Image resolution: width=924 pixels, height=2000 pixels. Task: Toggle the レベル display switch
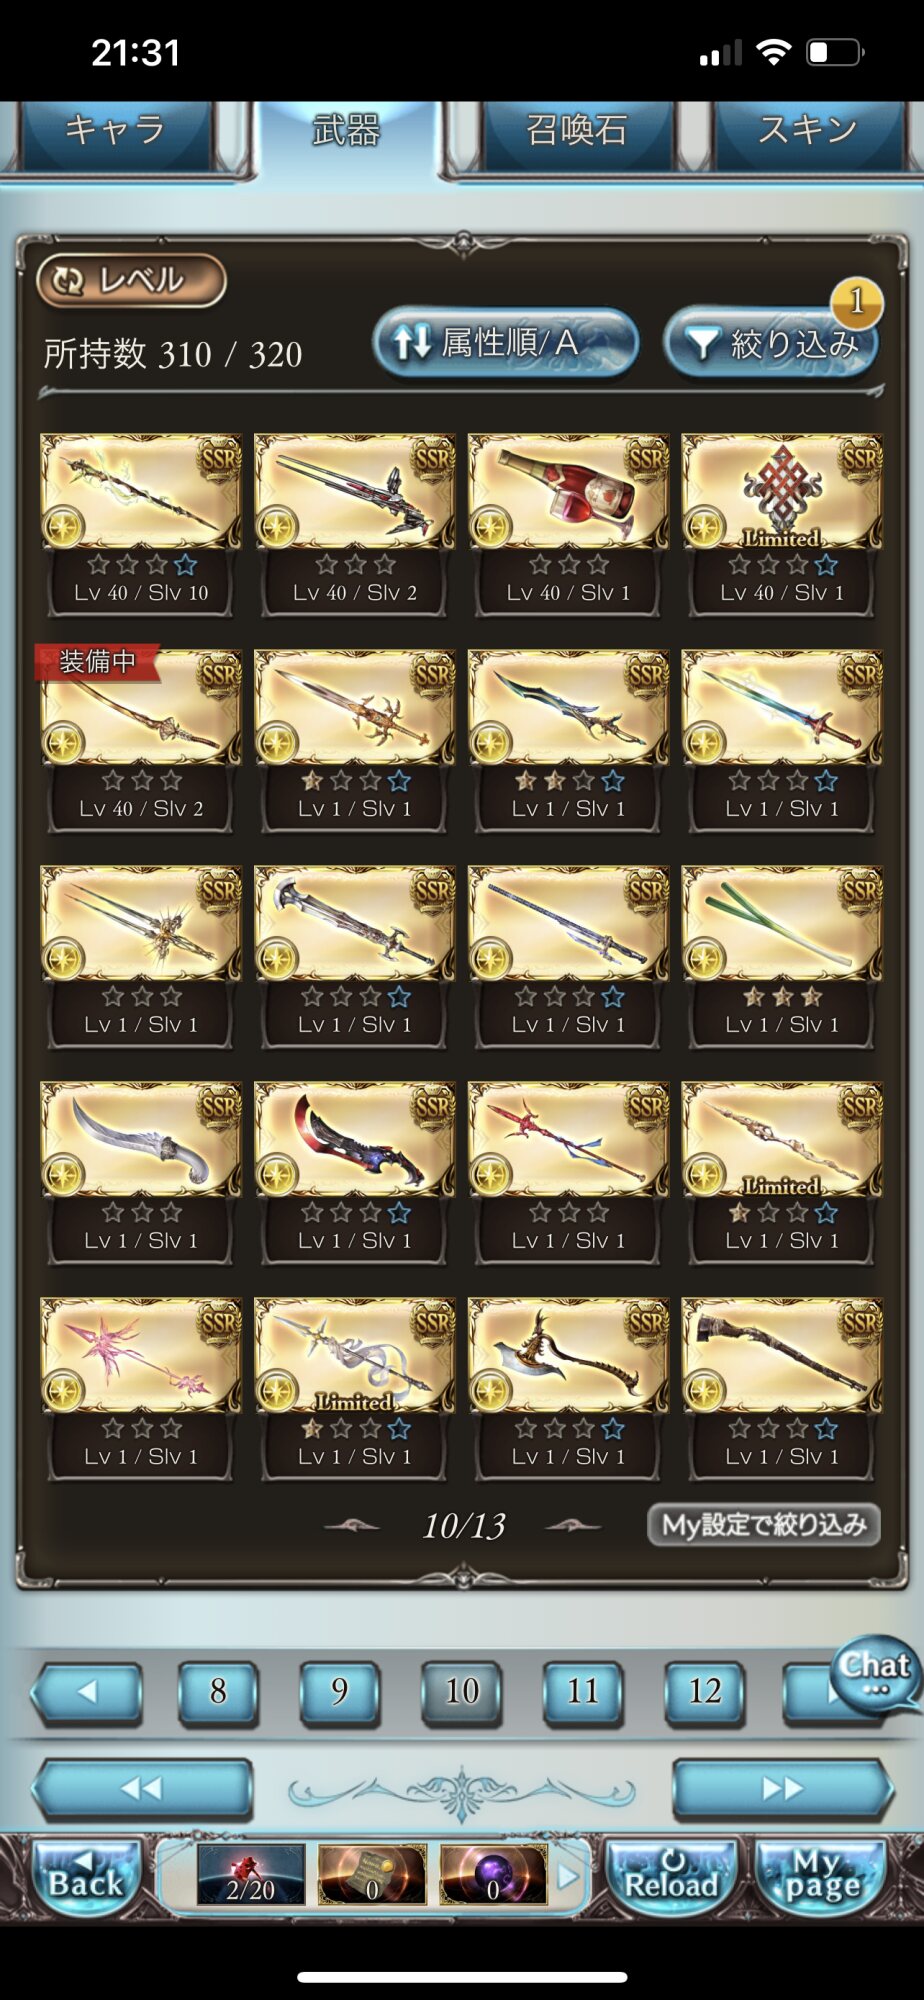coord(131,280)
